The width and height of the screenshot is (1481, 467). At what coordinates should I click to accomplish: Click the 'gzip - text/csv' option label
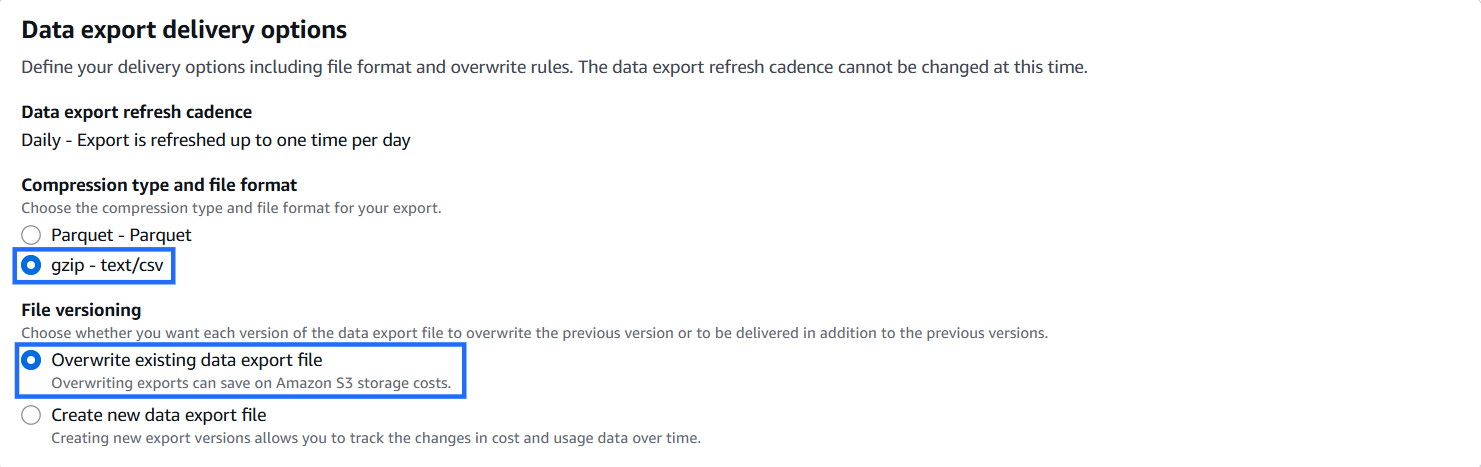pos(107,266)
